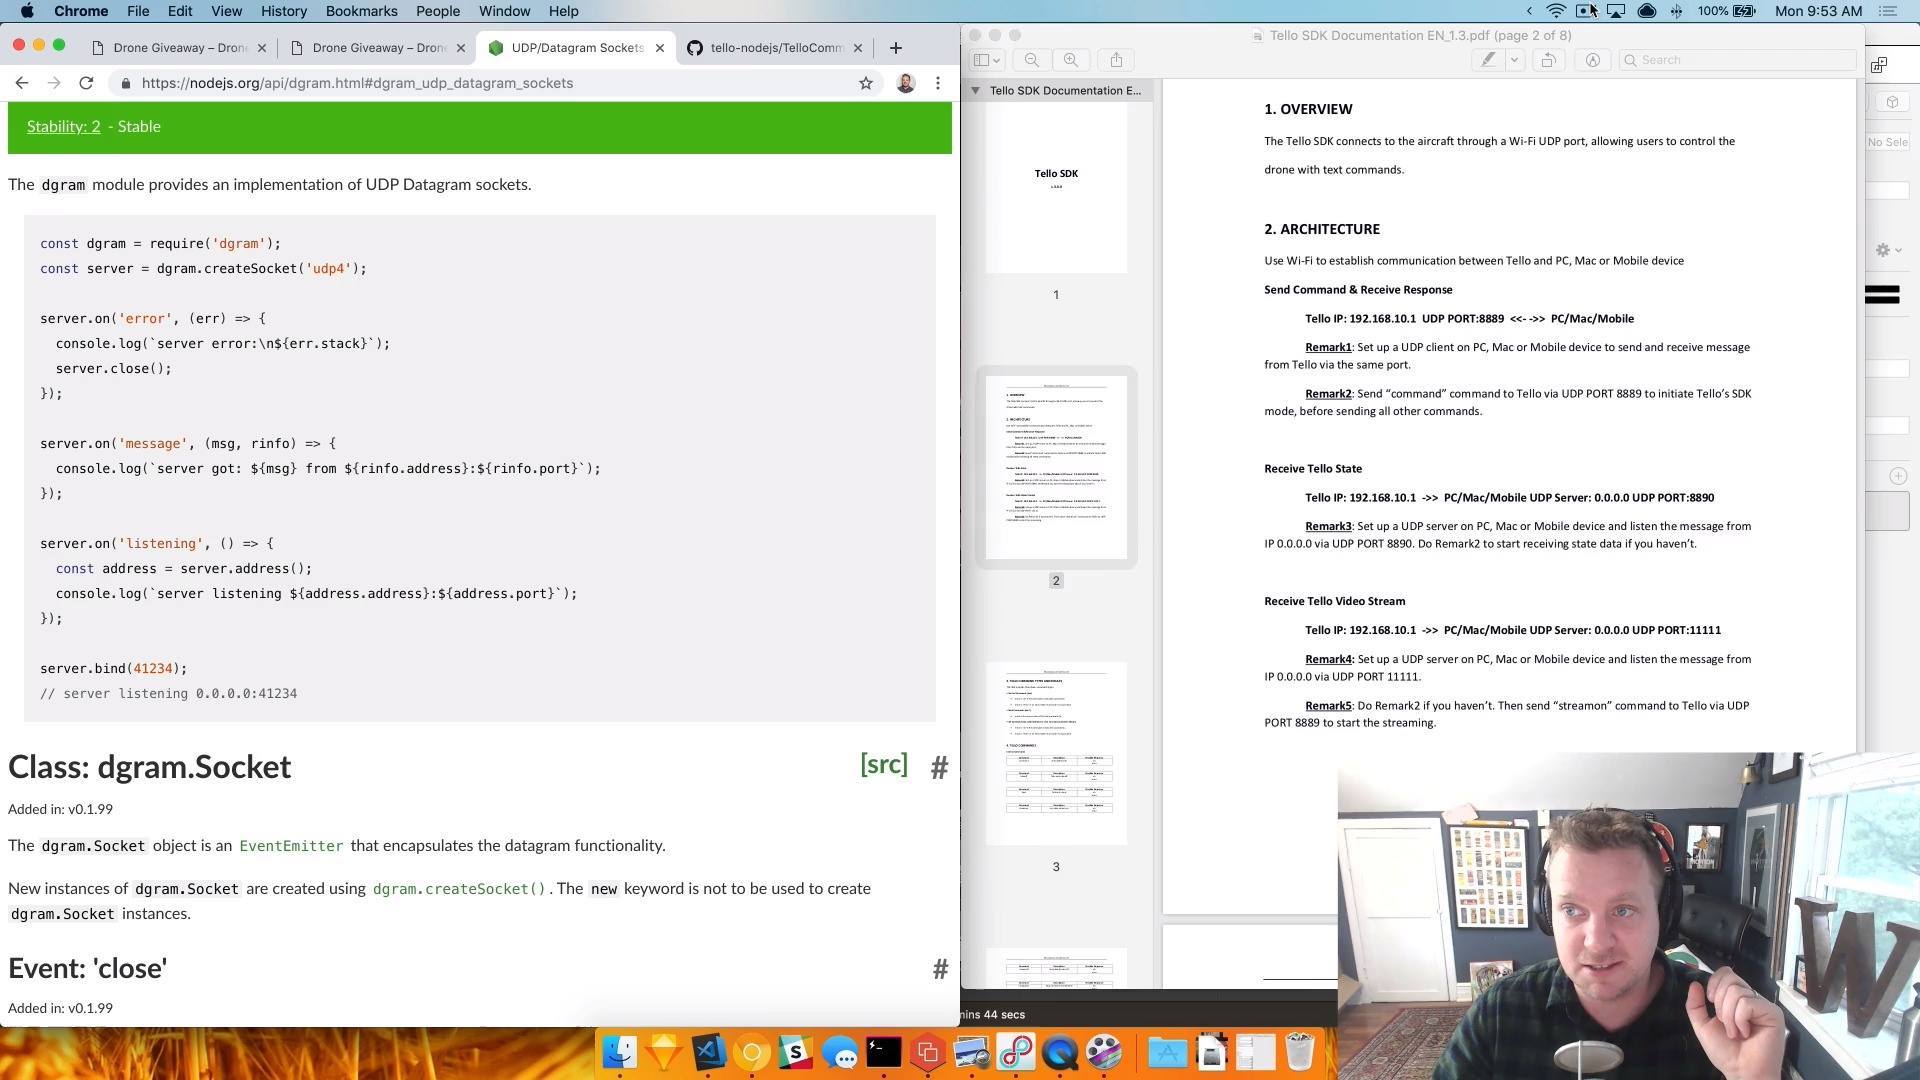Open the People menu
The width and height of the screenshot is (1920, 1080).
pyautogui.click(x=438, y=11)
